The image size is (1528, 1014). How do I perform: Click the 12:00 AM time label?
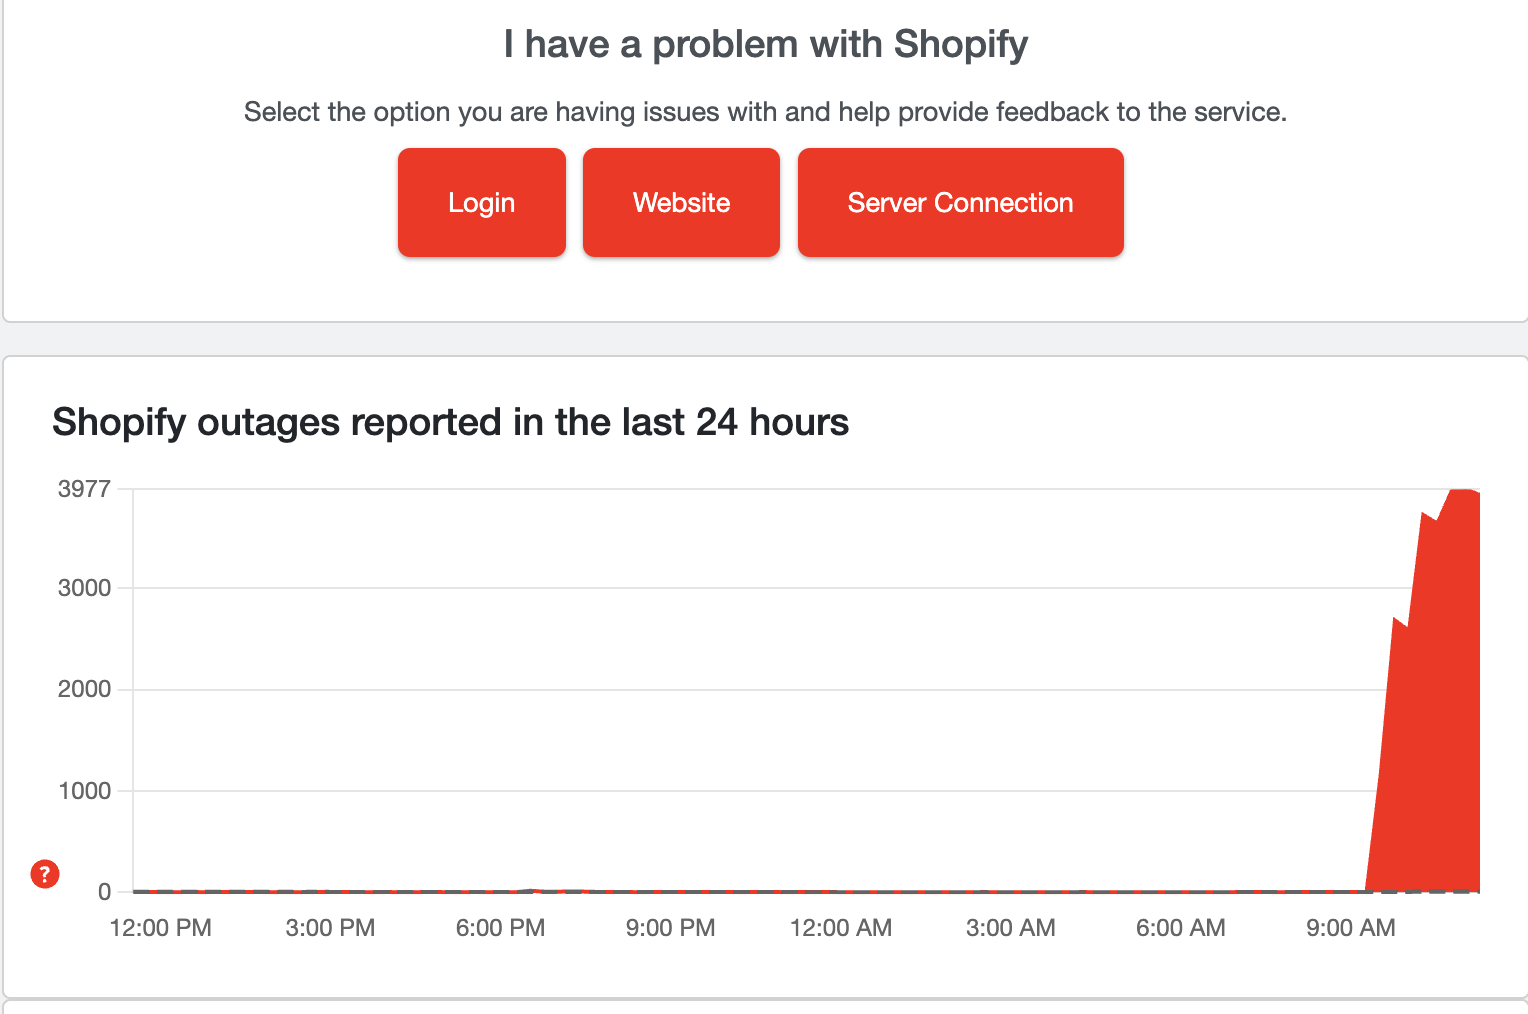point(841,927)
